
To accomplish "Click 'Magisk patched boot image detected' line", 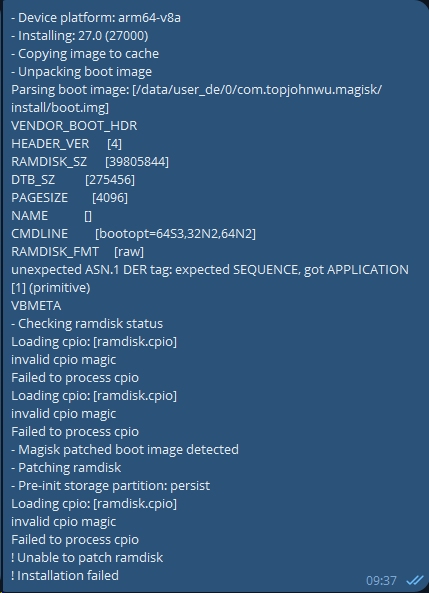I will coord(125,449).
